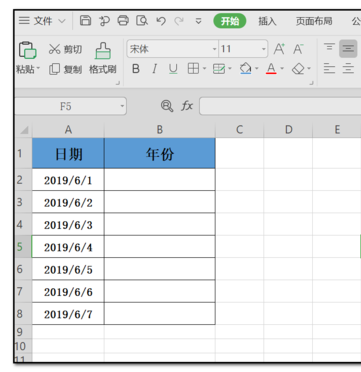Click the fx insert function icon
Viewport: 361px width, 372px height.
tap(187, 106)
